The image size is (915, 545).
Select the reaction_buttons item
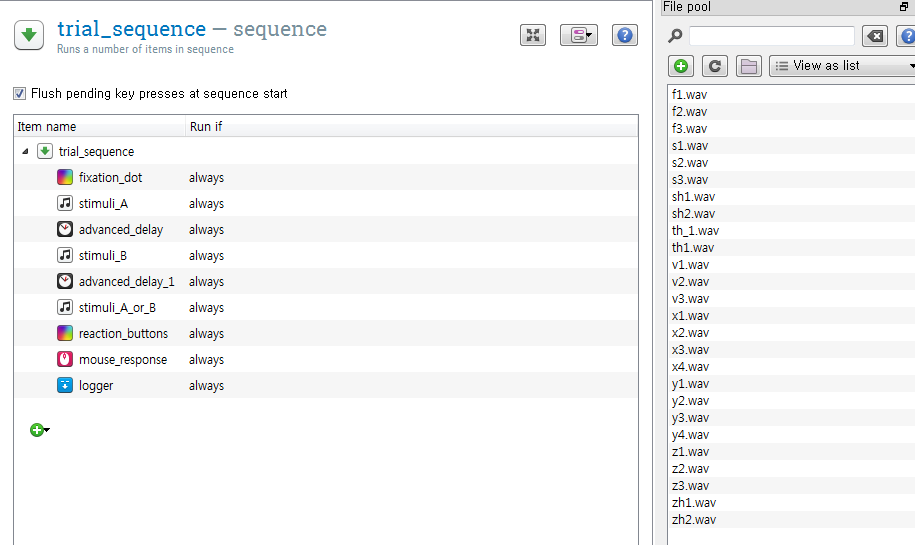[x=123, y=333]
